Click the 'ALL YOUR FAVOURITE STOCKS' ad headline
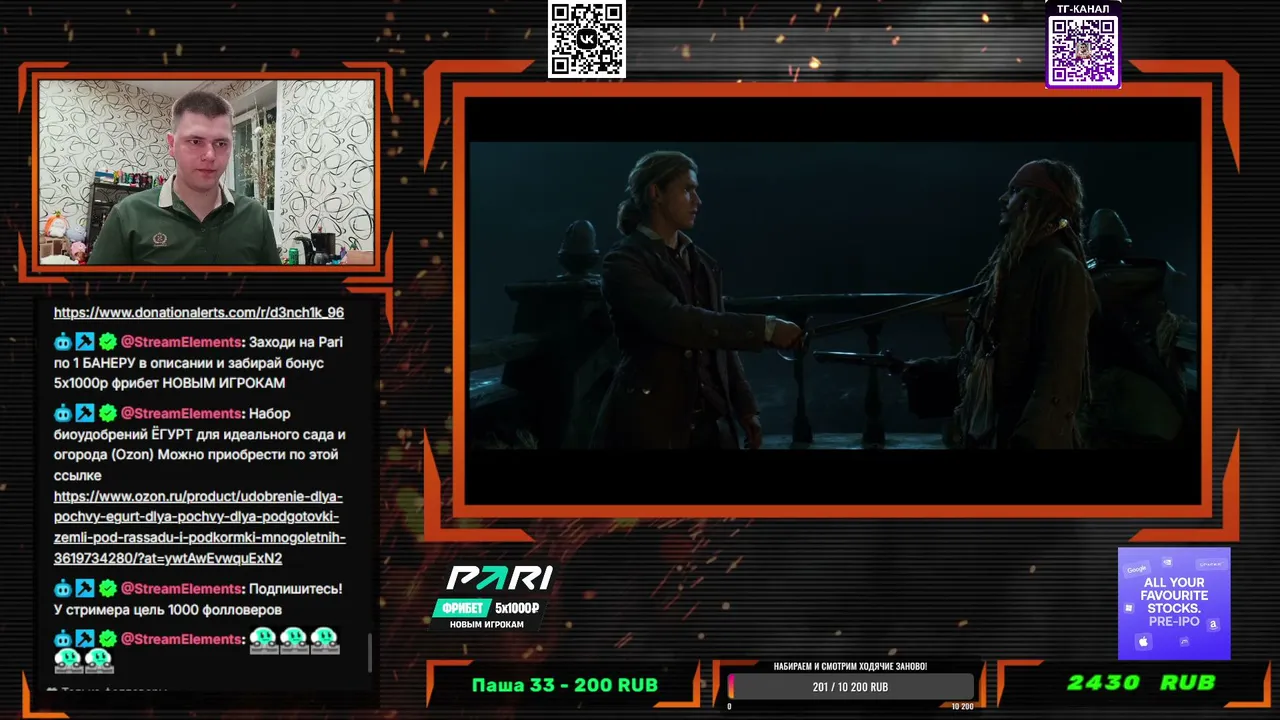1280x720 pixels. pyautogui.click(x=1174, y=595)
